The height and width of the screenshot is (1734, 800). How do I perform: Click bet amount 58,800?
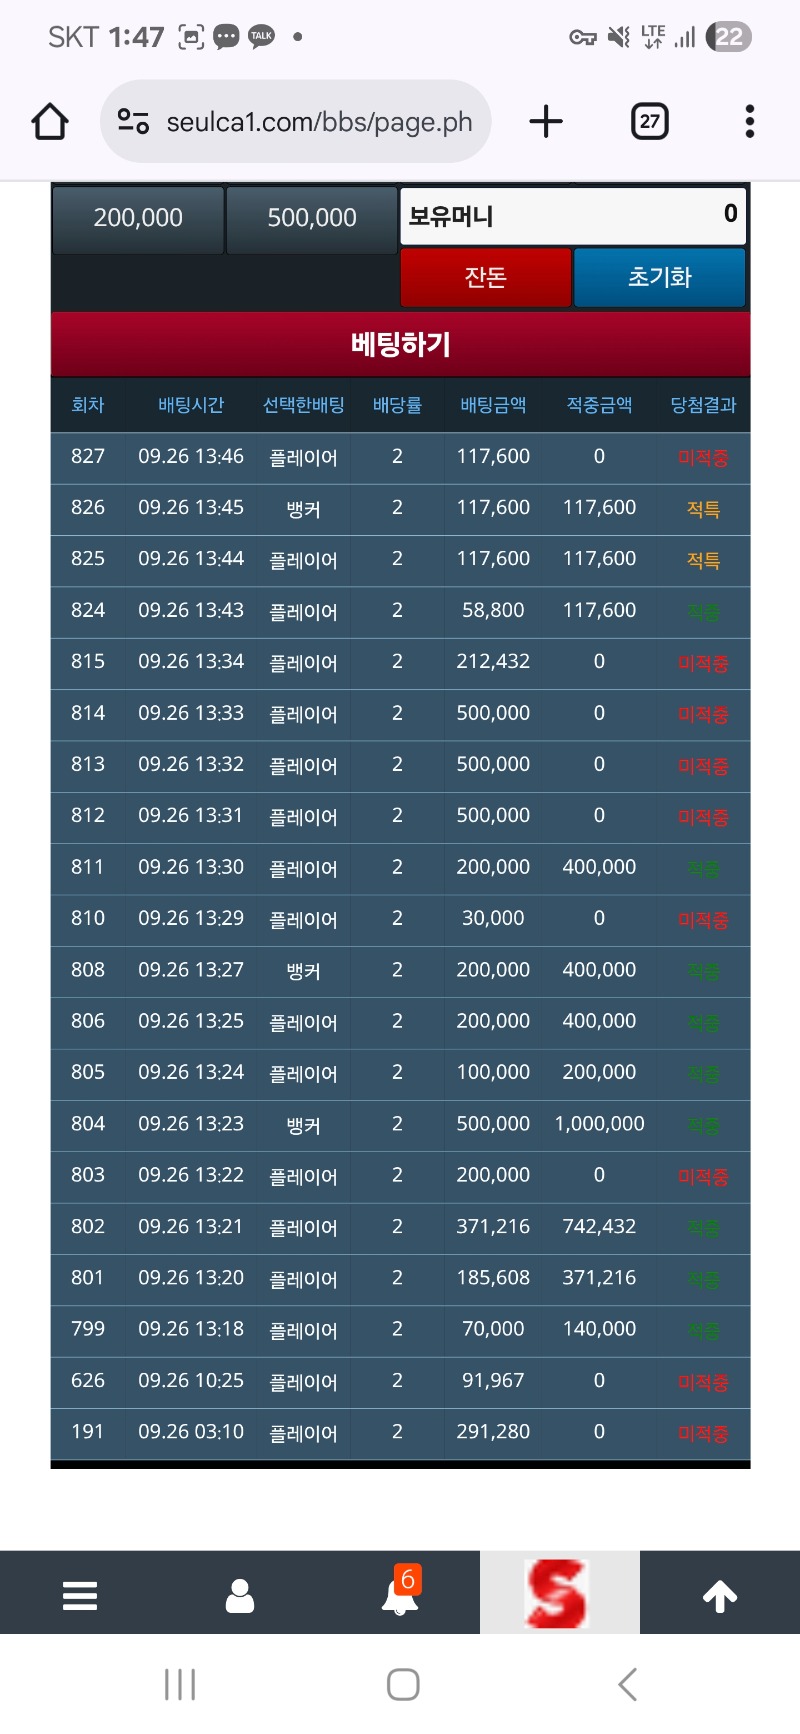pos(493,610)
